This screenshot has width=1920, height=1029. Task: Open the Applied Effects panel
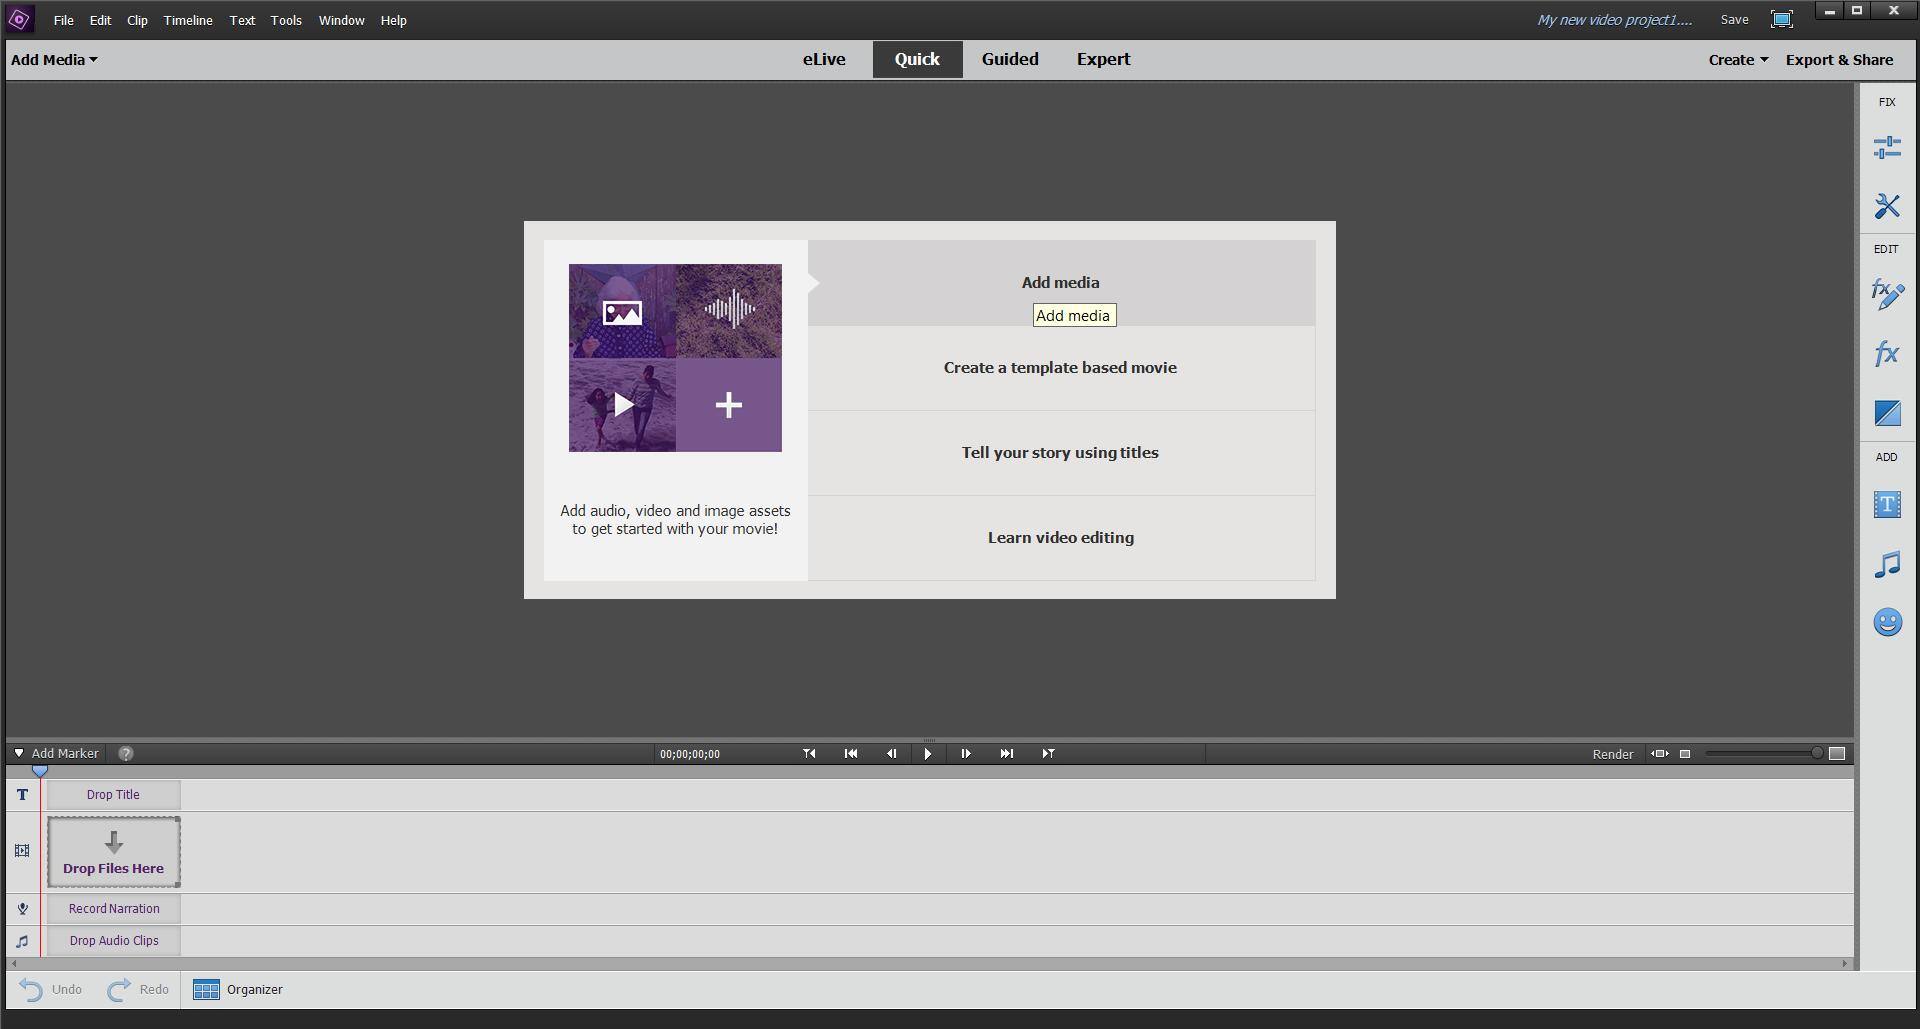[x=1886, y=294]
